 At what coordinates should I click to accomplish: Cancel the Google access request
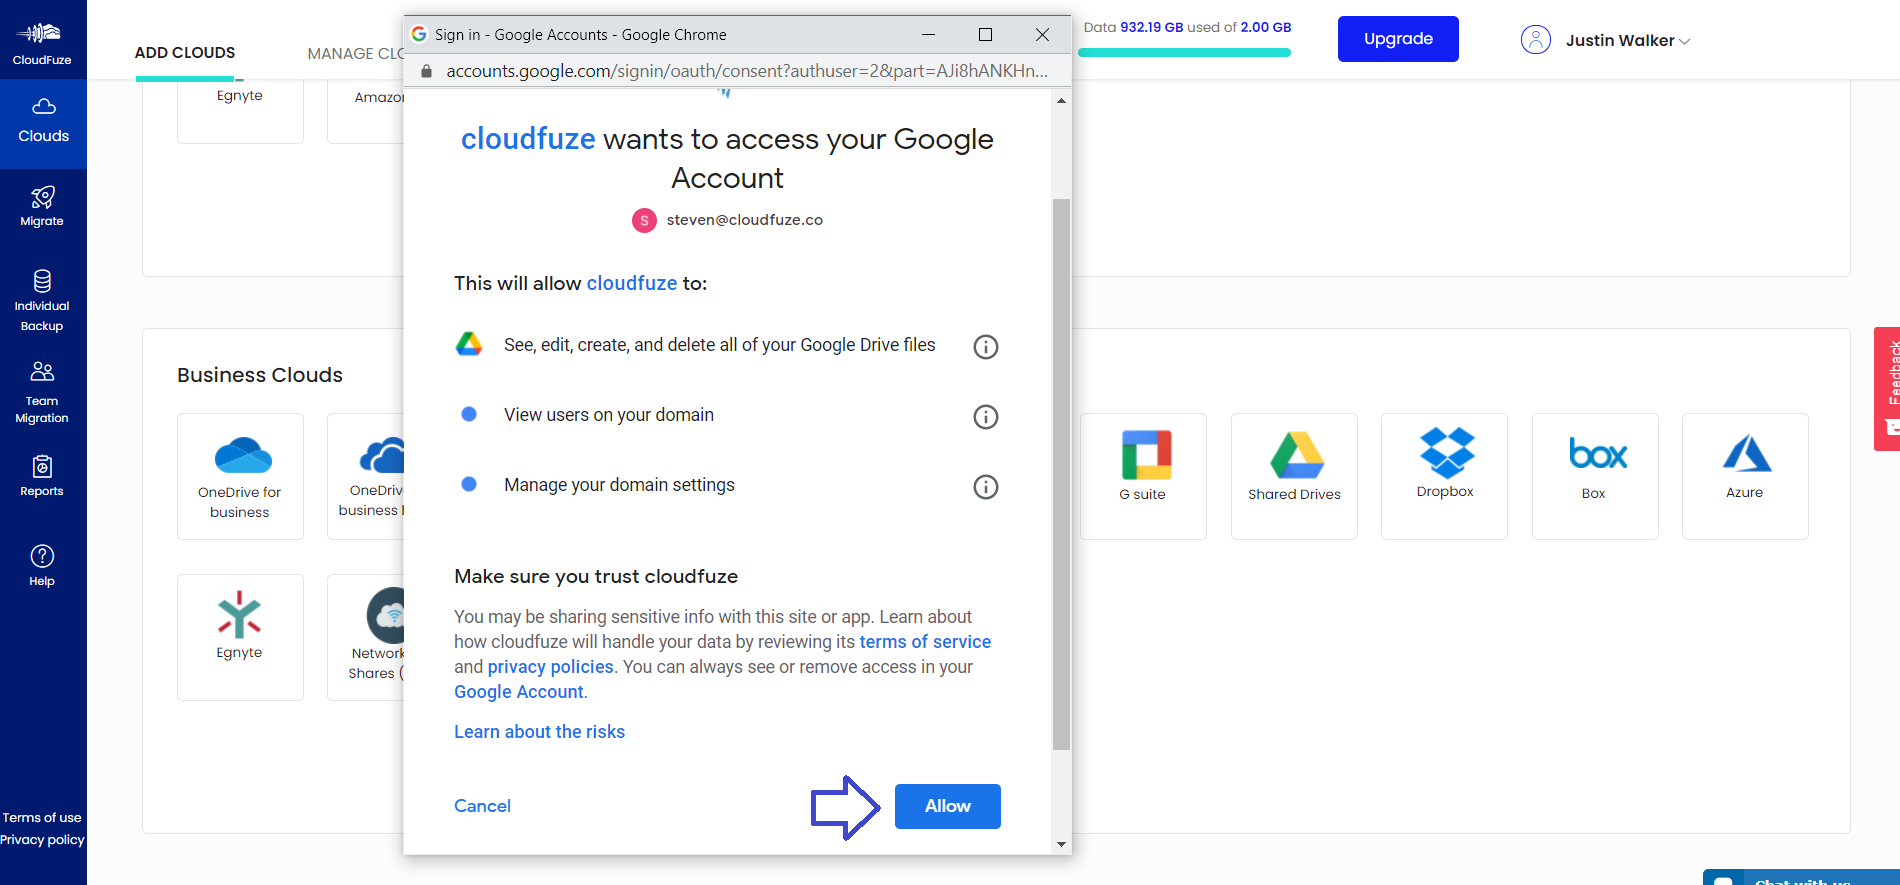point(482,806)
